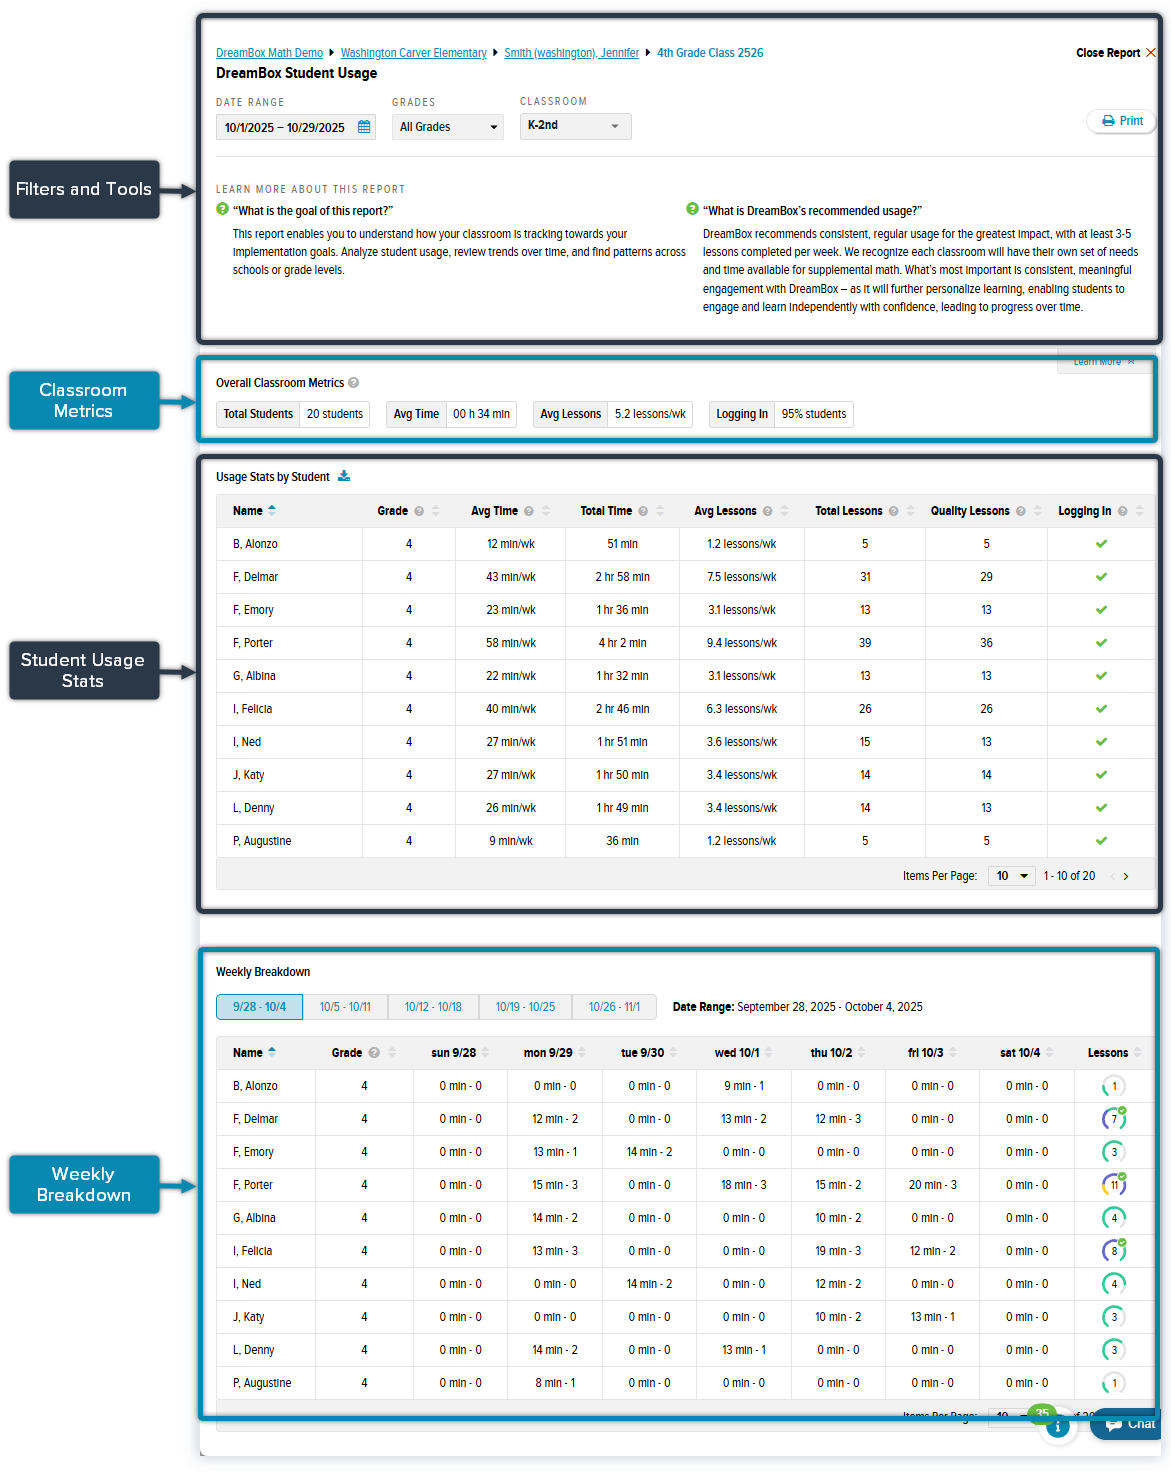
Task: Sort Usage Stats by Quality Lessons arrows
Action: pyautogui.click(x=1037, y=511)
